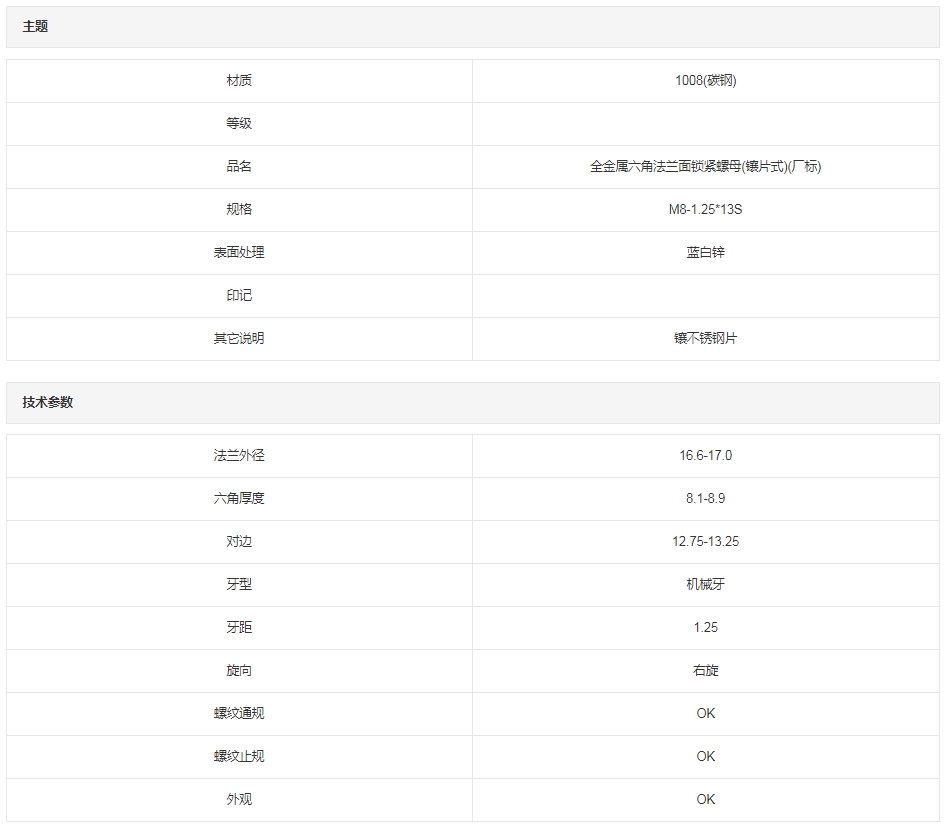The image size is (947, 827).
Task: Click the 对边 value 12.75-13.25
Action: pos(705,542)
